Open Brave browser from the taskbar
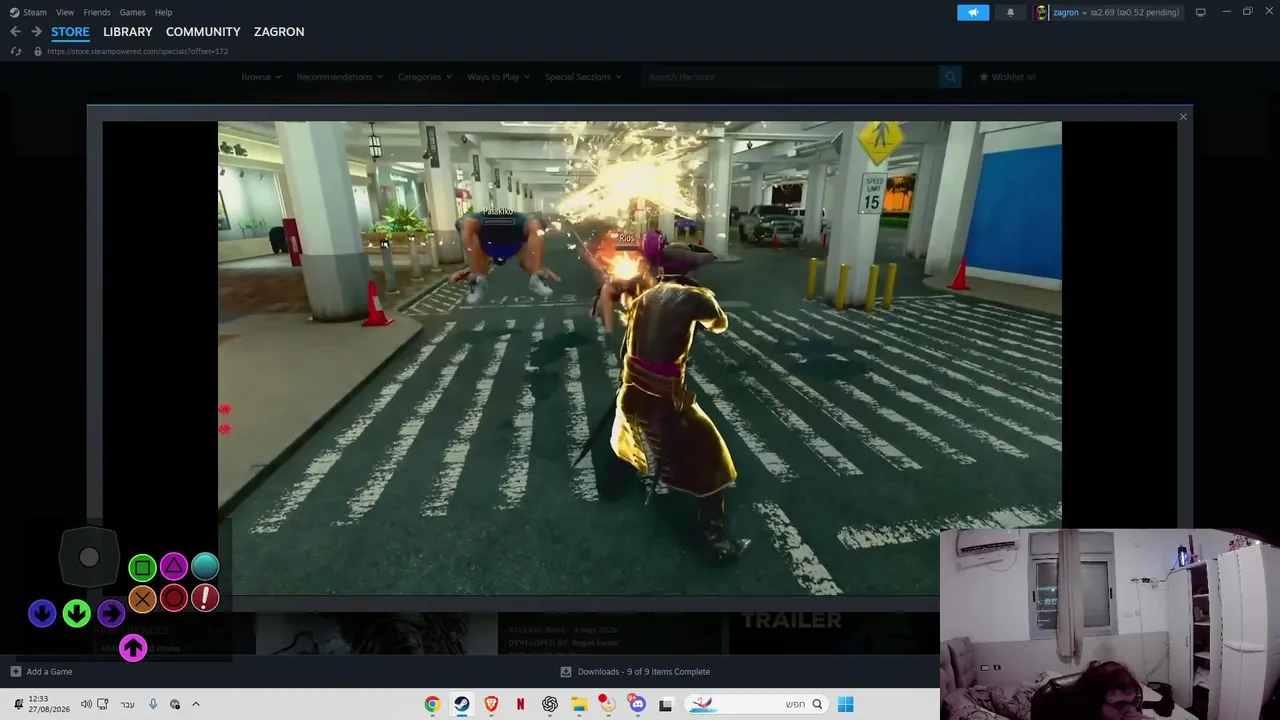Viewport: 1280px width, 720px height. pyautogui.click(x=491, y=704)
